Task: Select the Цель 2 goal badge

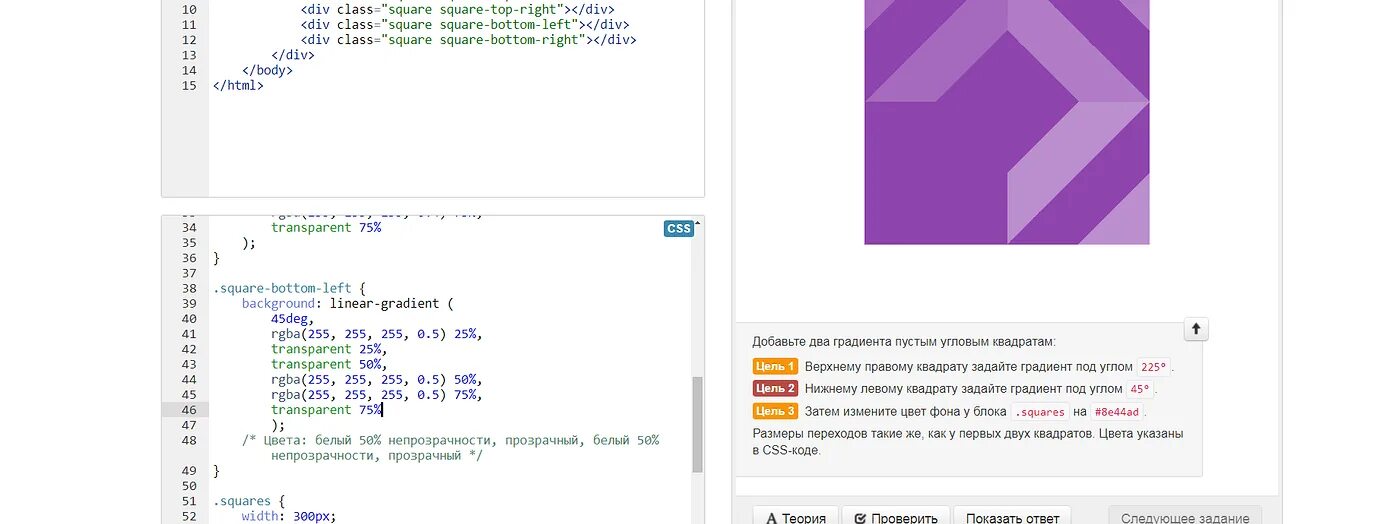Action: pos(775,388)
